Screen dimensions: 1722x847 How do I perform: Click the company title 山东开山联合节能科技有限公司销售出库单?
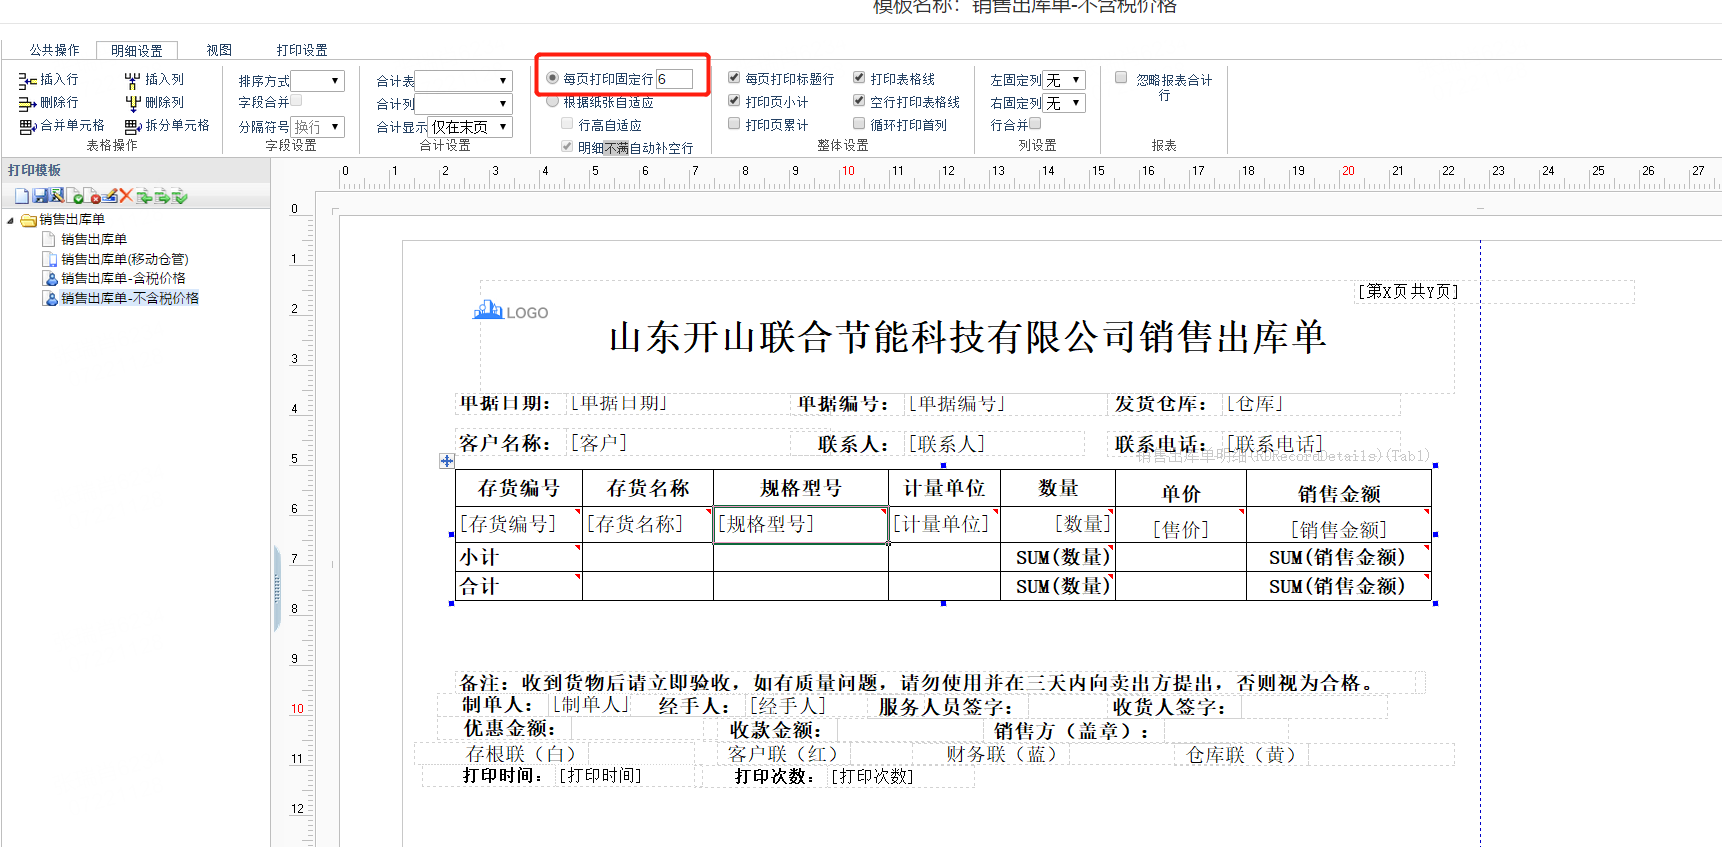pyautogui.click(x=967, y=337)
